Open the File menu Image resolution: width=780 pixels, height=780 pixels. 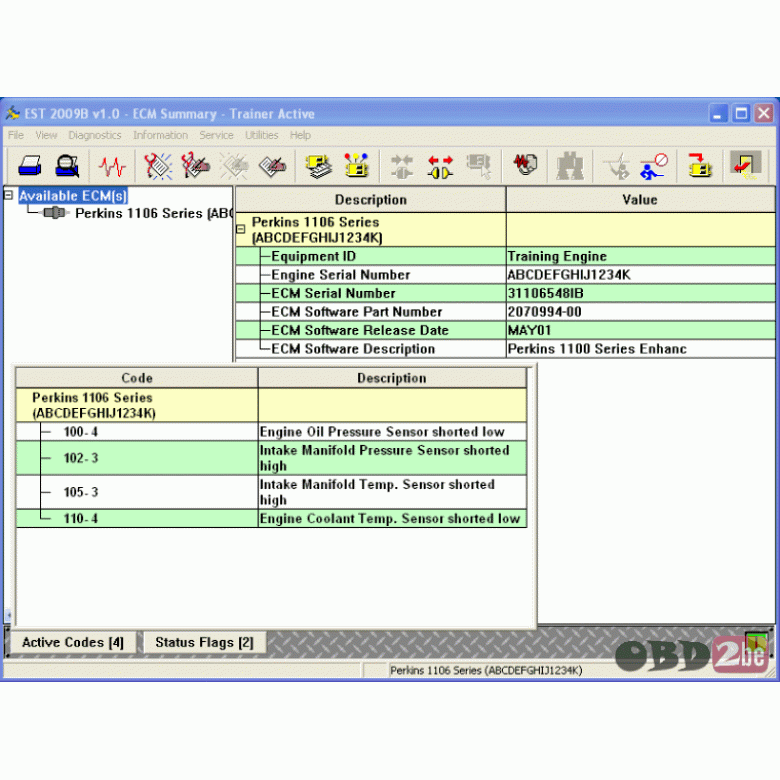[x=16, y=135]
